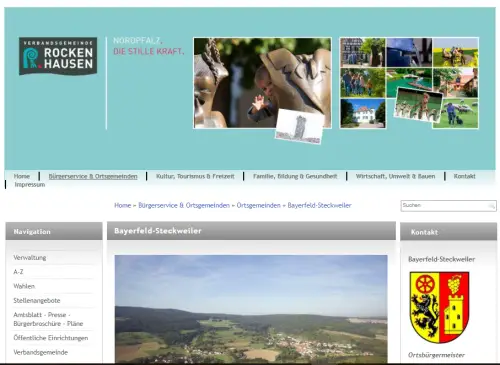Click the bronze statue header photo

pyautogui.click(x=262, y=83)
